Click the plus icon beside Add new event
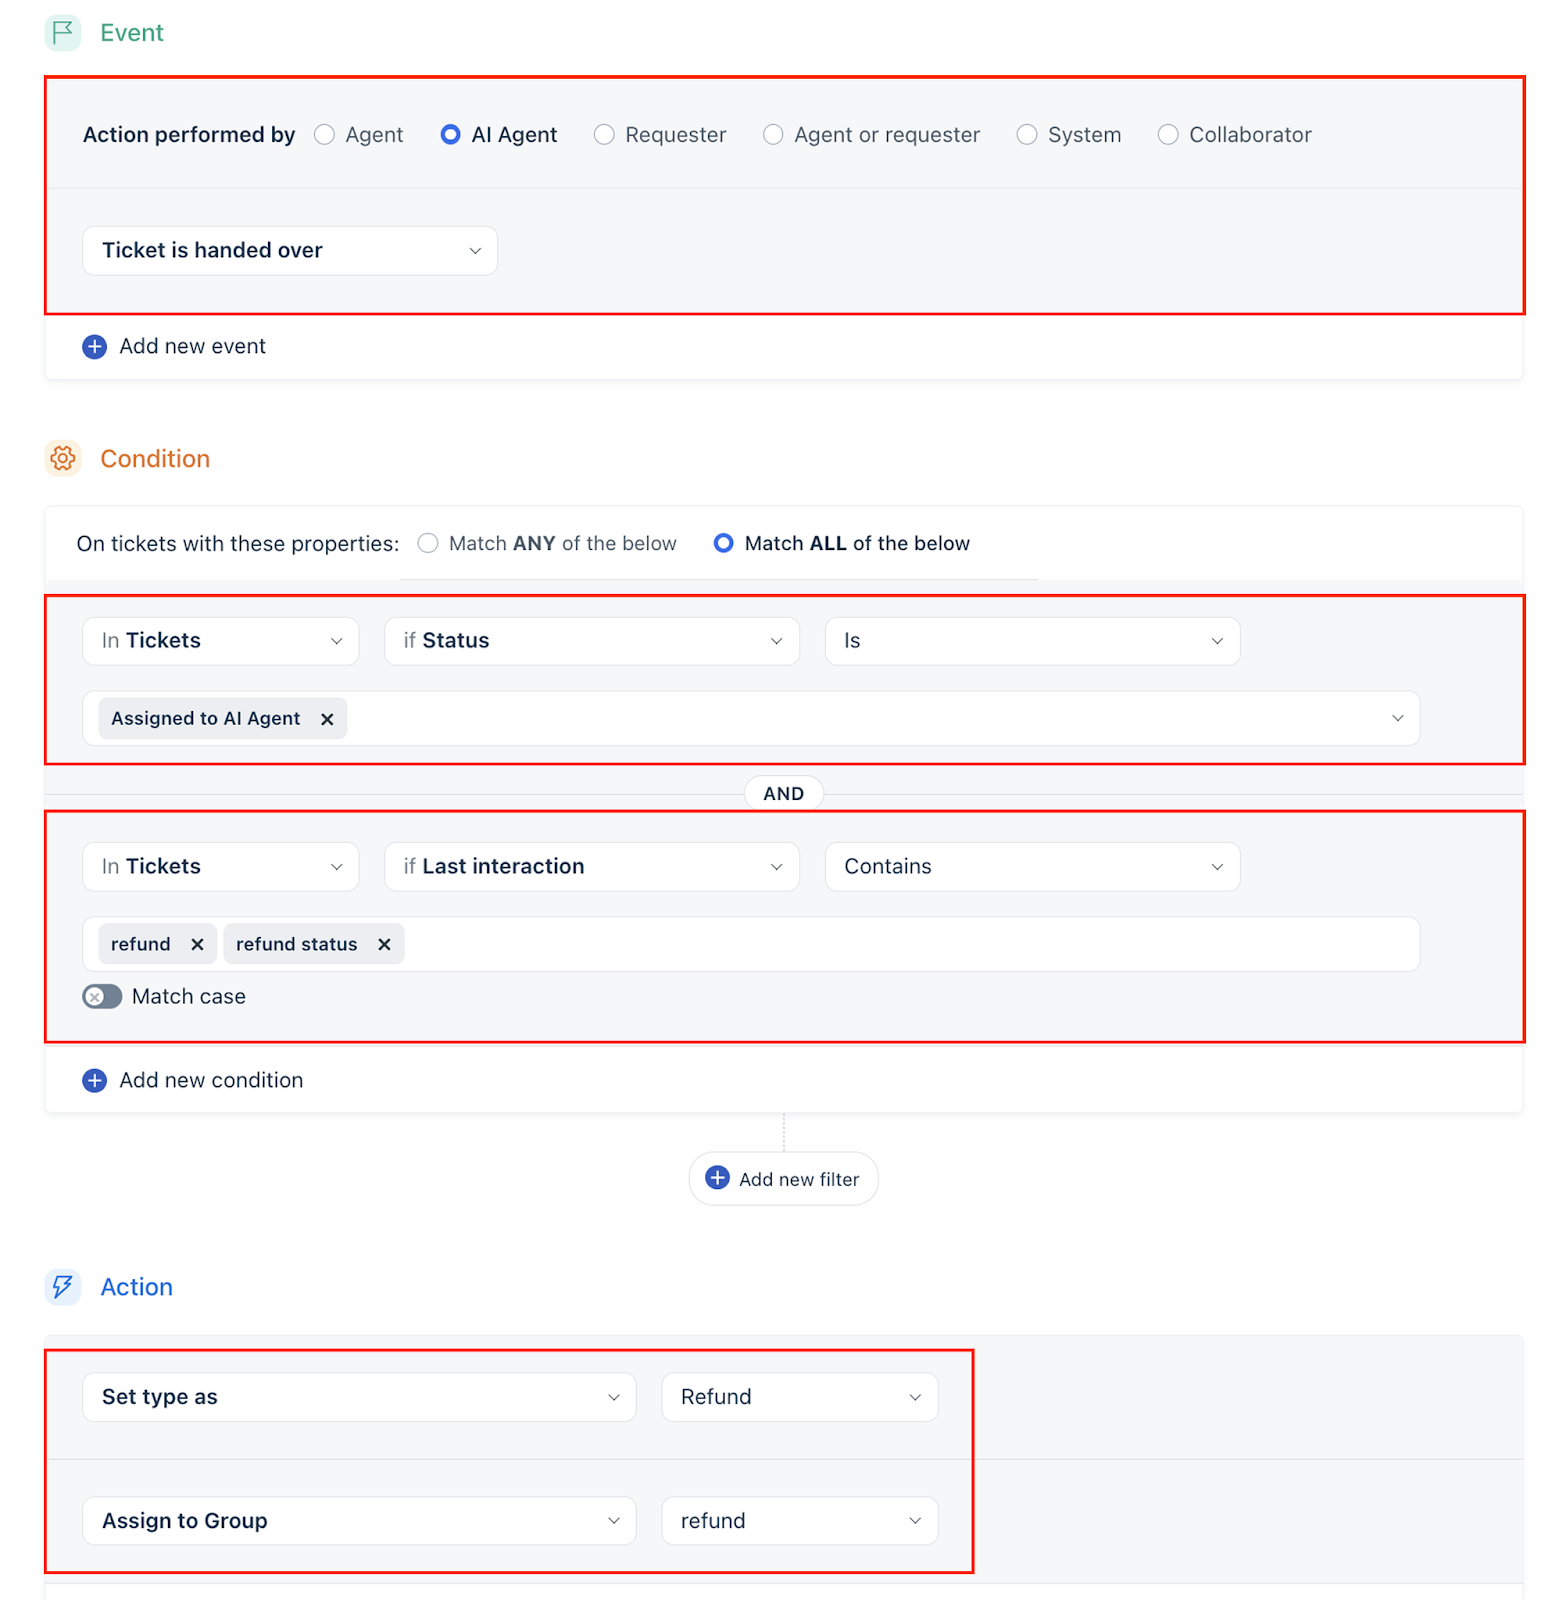This screenshot has height=1600, width=1559. [x=95, y=347]
